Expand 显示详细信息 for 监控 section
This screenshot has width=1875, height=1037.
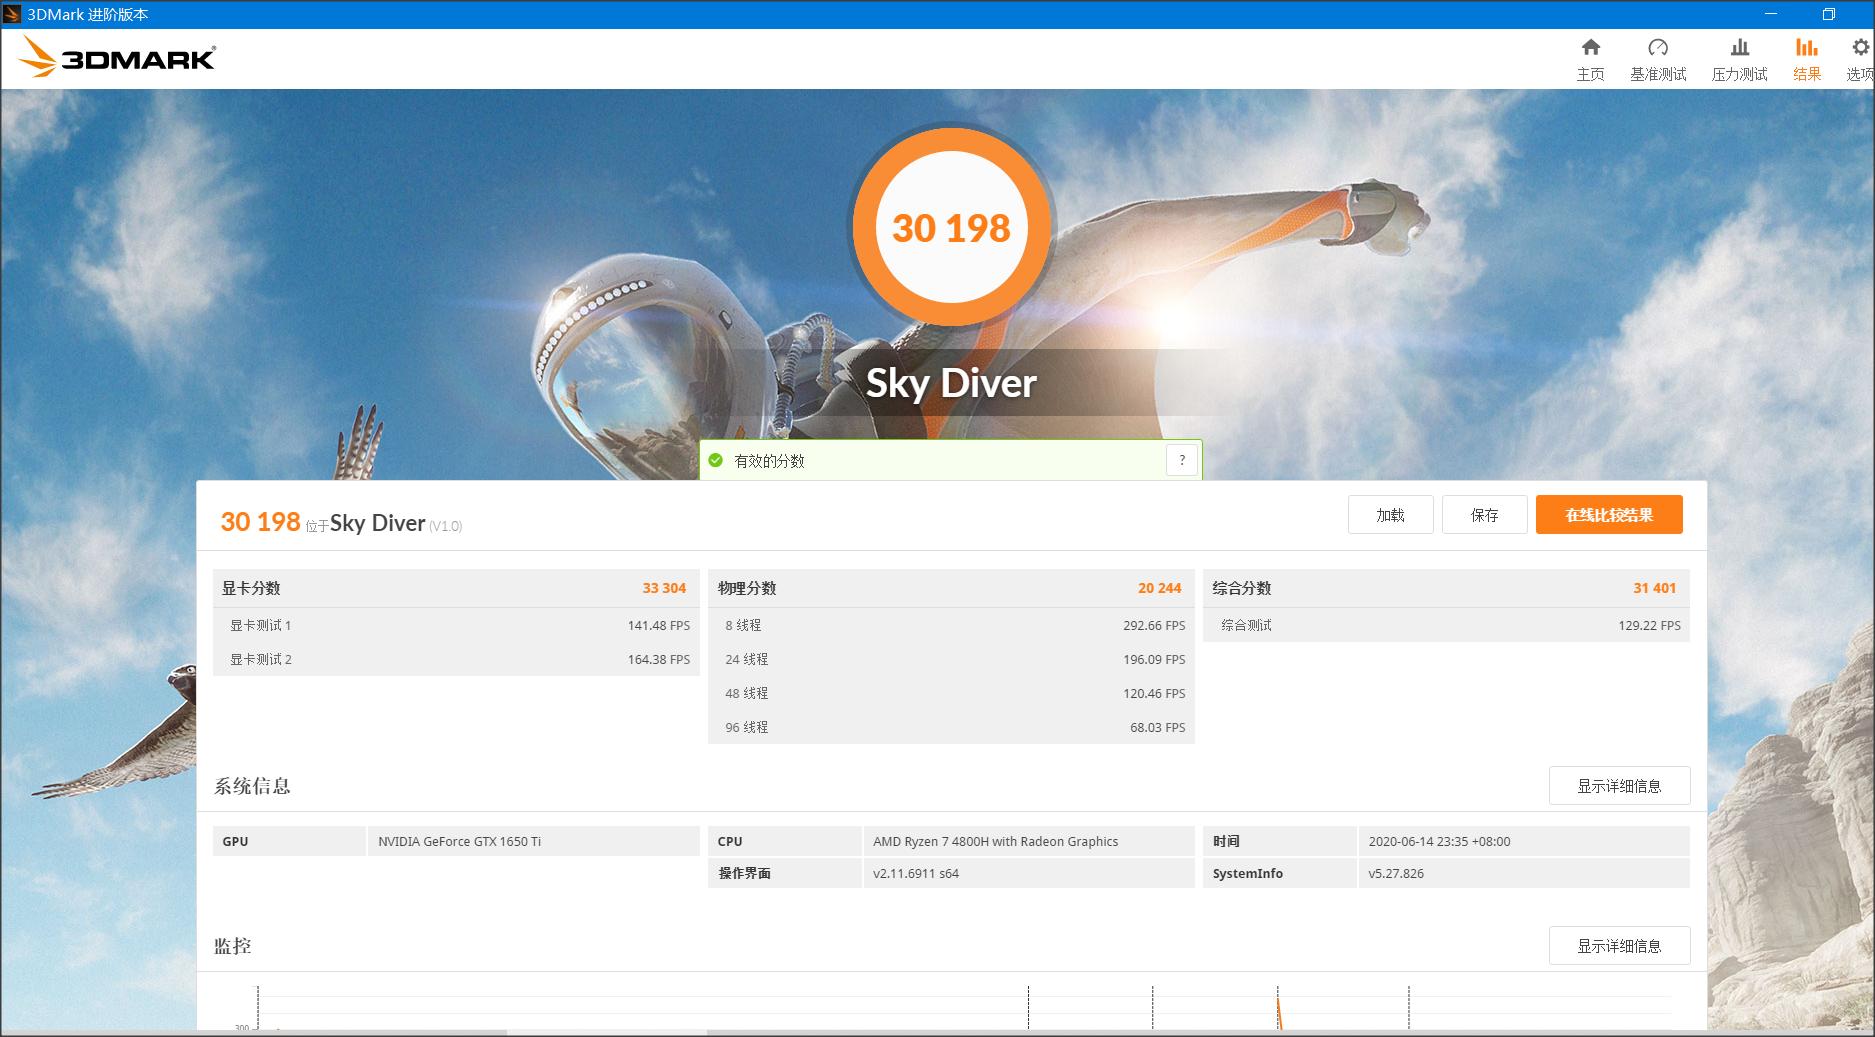pos(1619,946)
